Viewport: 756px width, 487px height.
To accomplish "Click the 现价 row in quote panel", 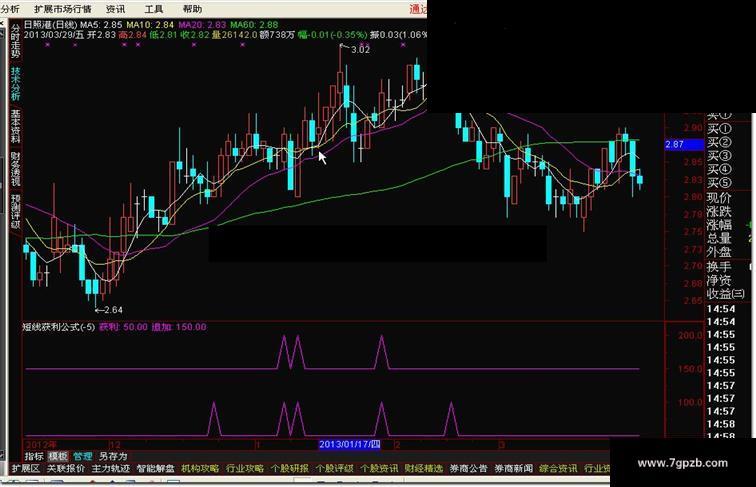I will (719, 198).
